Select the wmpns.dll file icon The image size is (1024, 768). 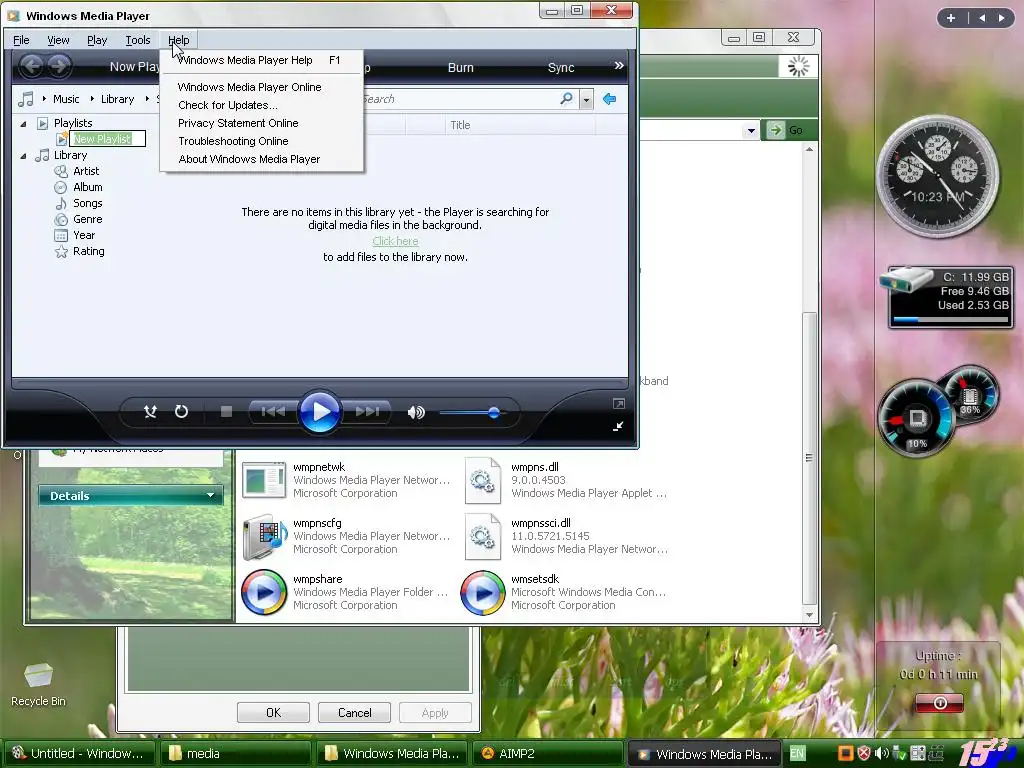coord(483,480)
